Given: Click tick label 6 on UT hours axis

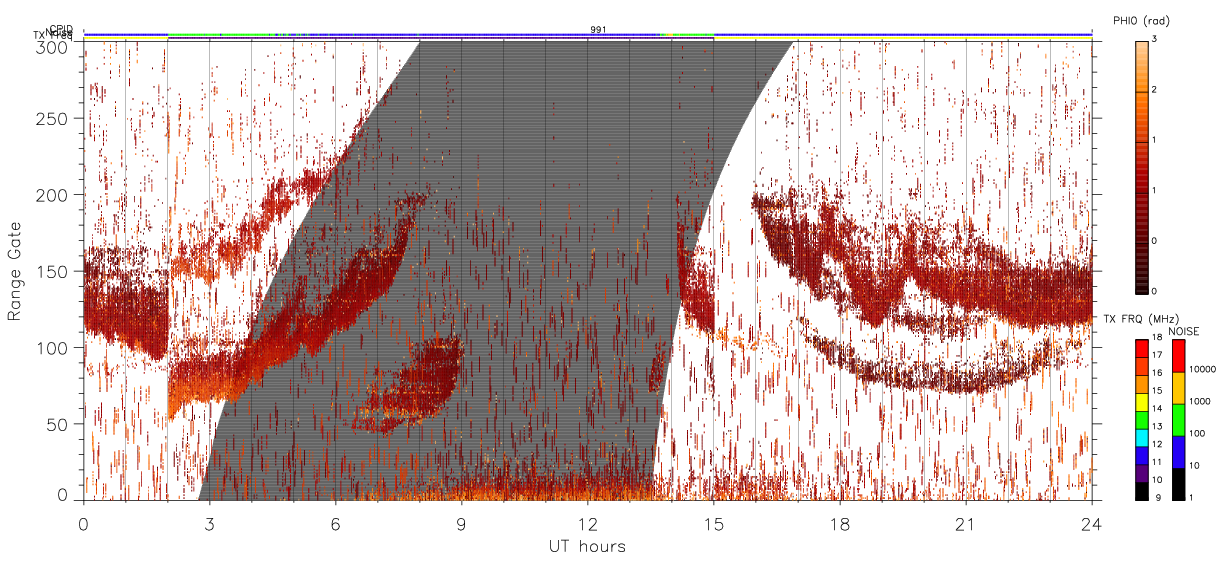Looking at the screenshot, I should point(335,523).
